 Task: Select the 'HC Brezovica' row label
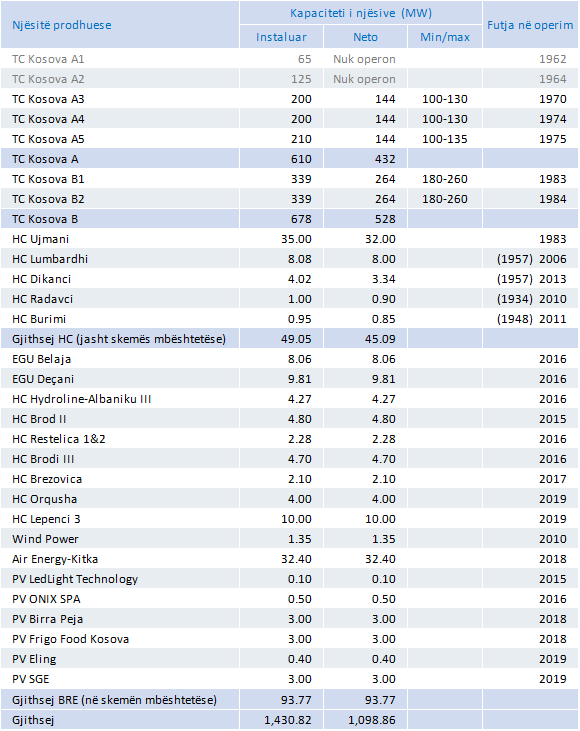pyautogui.click(x=47, y=480)
